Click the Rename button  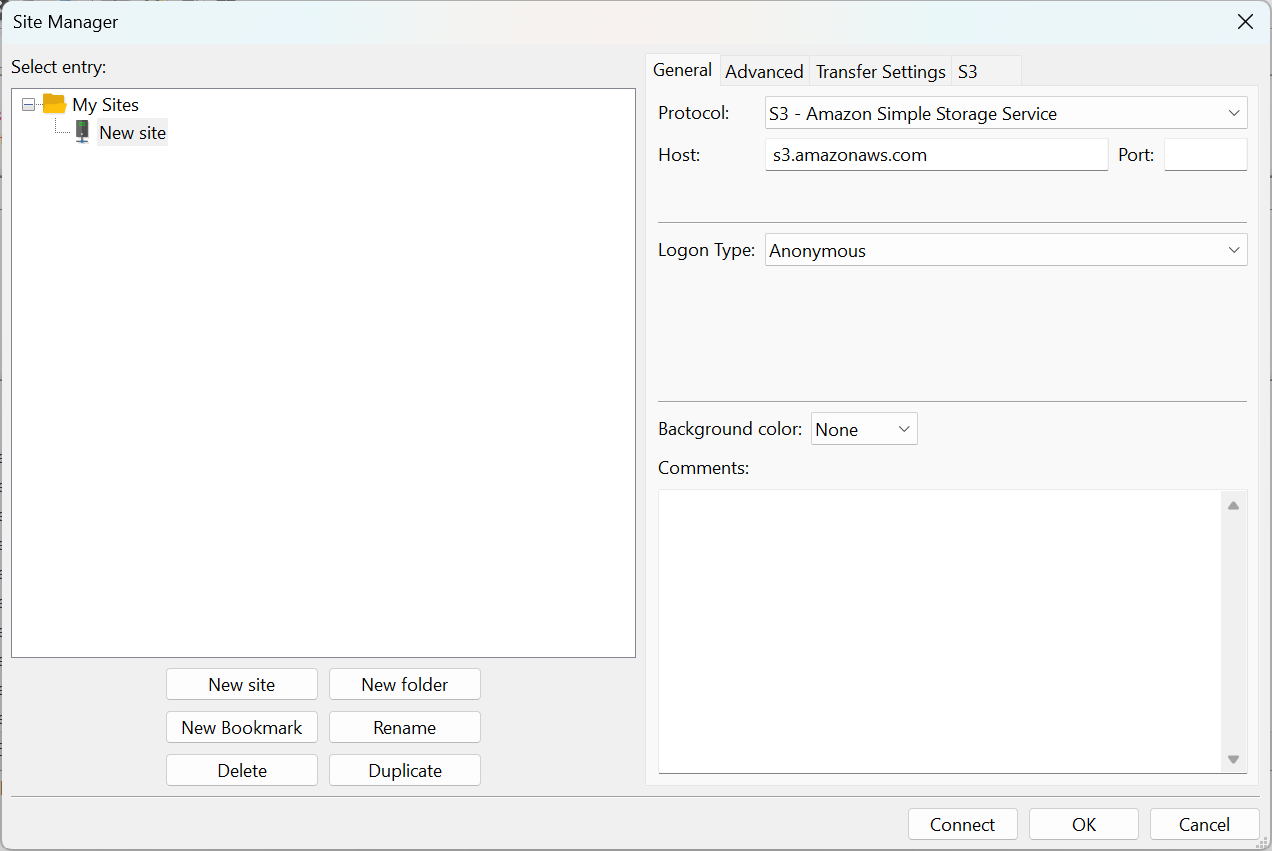[405, 727]
